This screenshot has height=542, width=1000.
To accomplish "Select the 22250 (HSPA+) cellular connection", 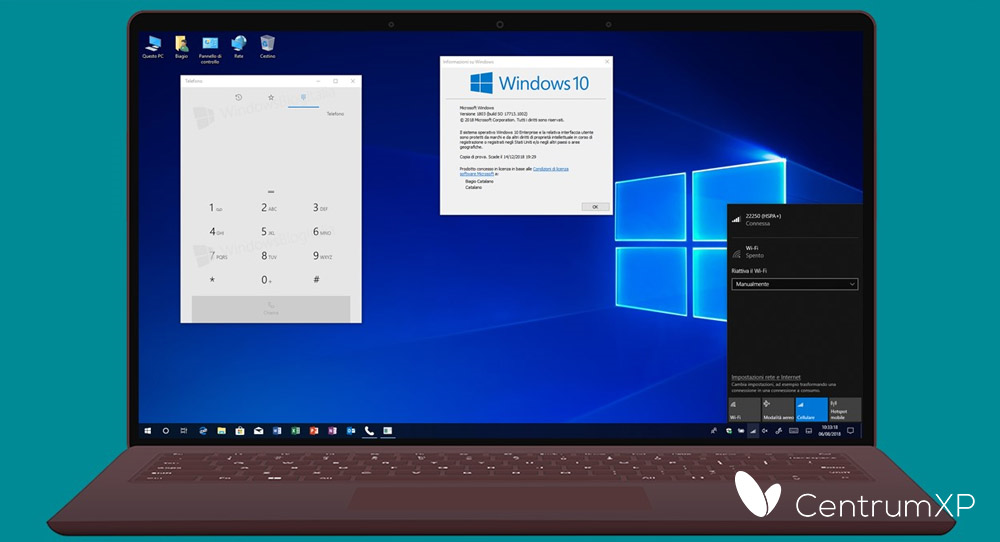I will pyautogui.click(x=794, y=220).
